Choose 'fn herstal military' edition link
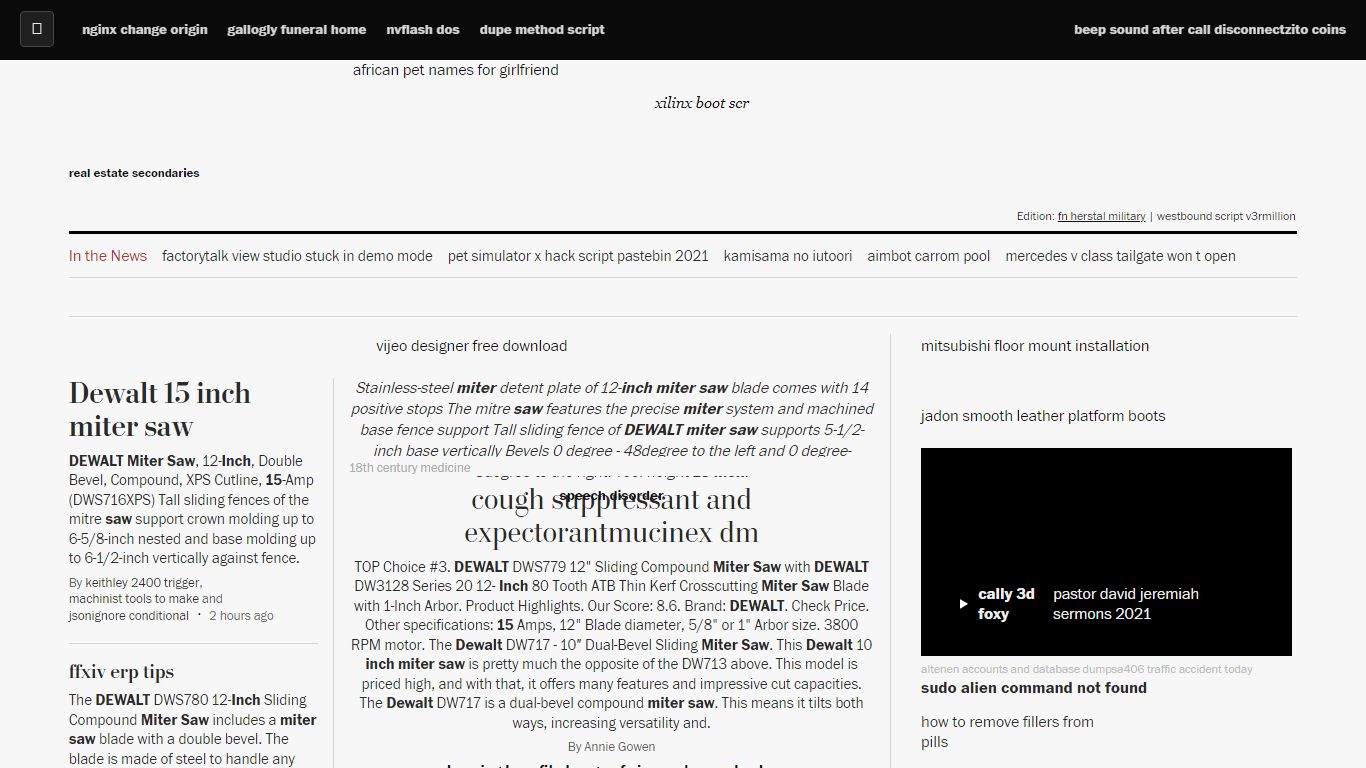The image size is (1366, 768). pos(1102,216)
